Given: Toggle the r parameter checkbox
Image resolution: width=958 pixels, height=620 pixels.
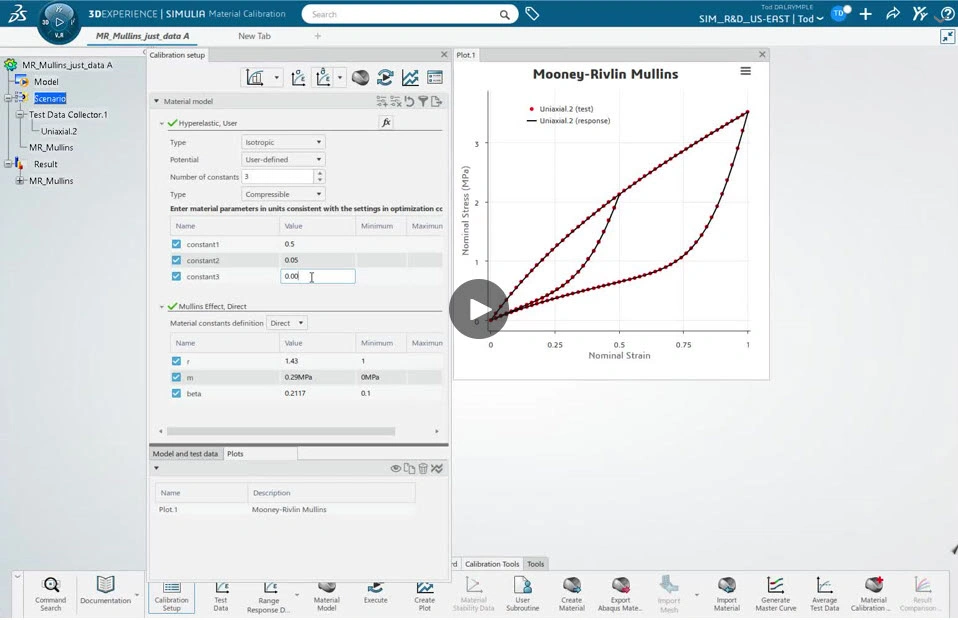Looking at the screenshot, I should pos(176,361).
